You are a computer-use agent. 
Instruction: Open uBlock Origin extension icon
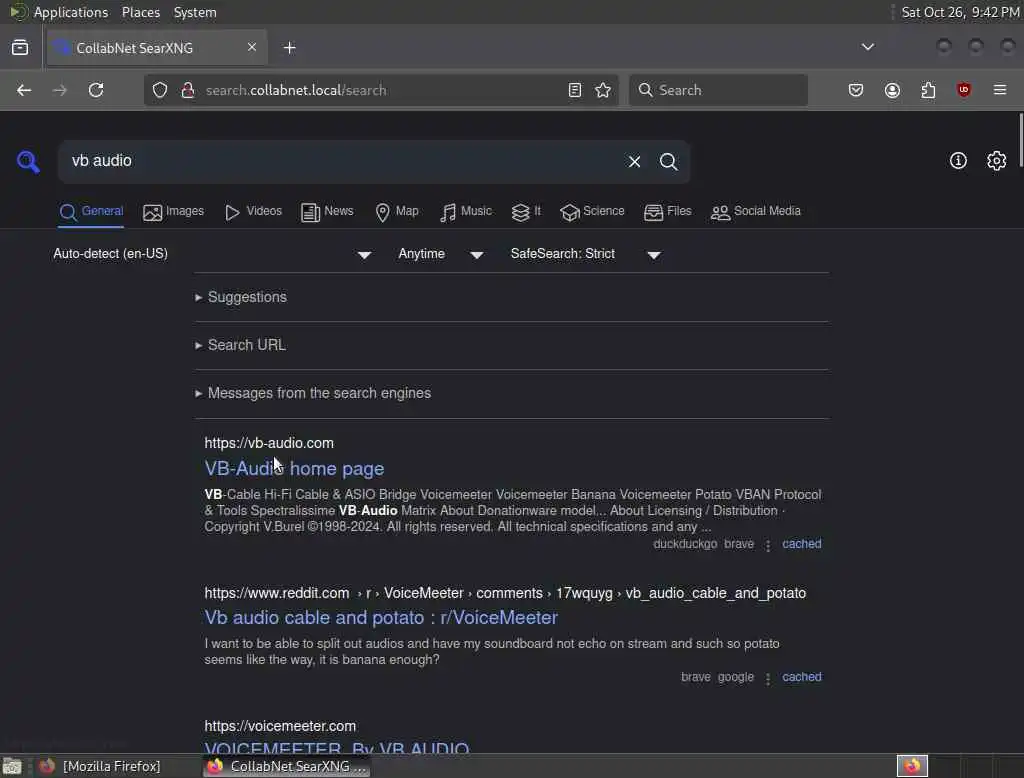[x=963, y=90]
